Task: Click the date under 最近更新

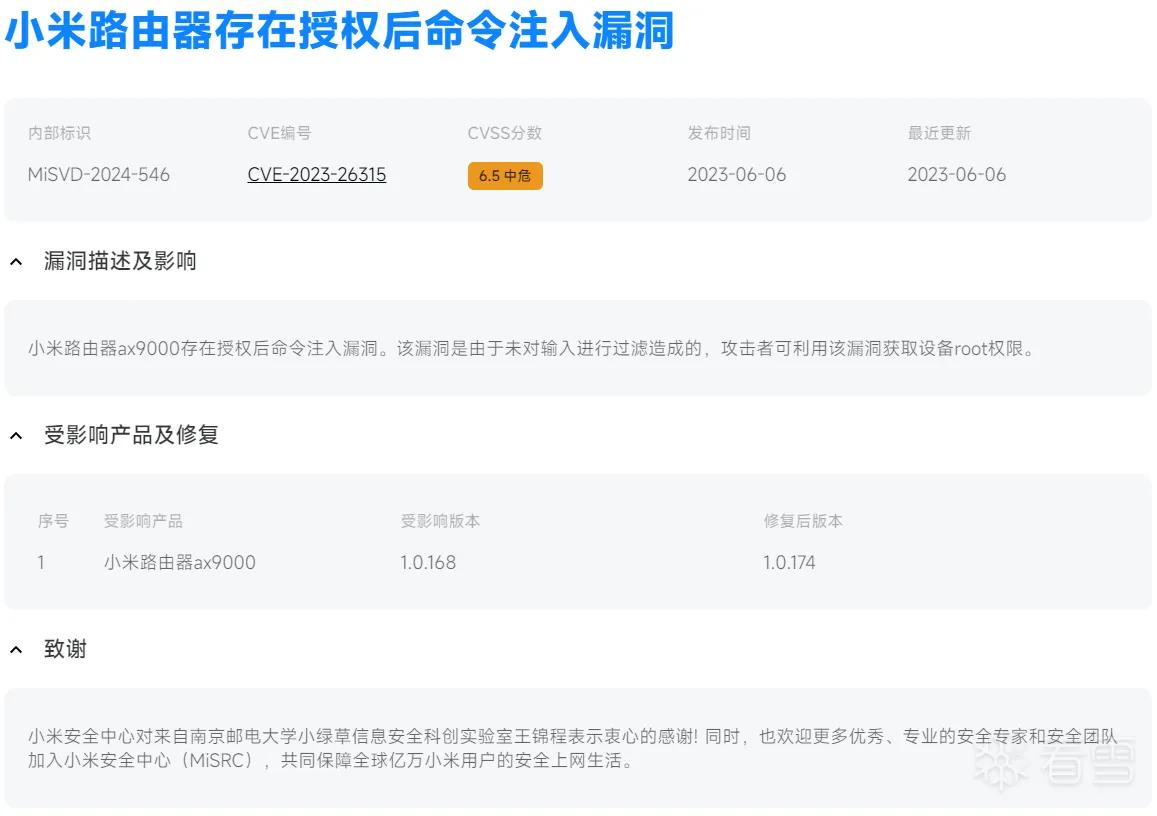Action: click(x=956, y=175)
